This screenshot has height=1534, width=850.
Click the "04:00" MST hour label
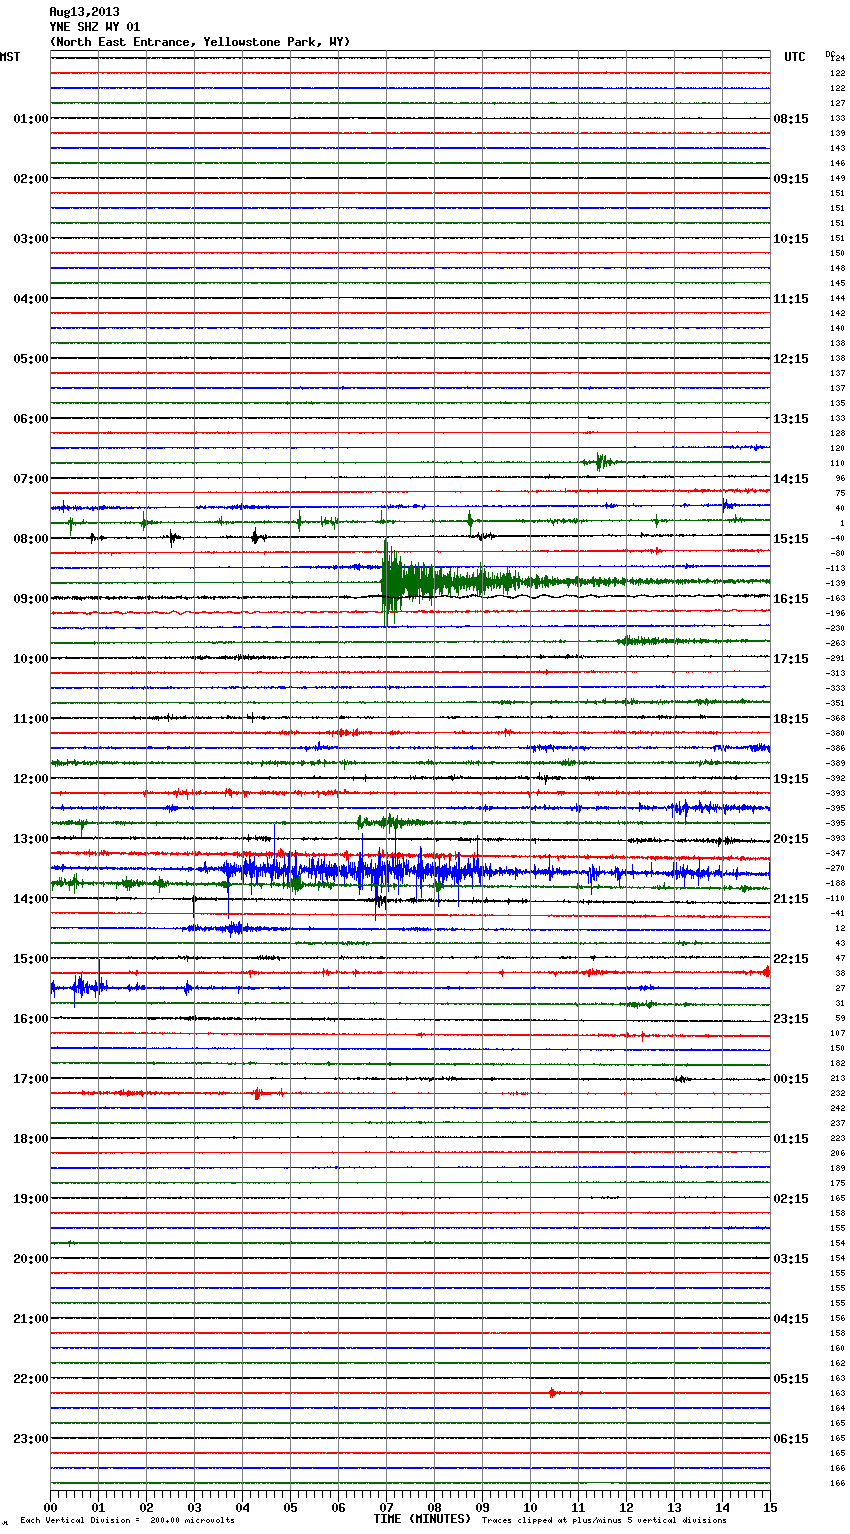[31, 299]
